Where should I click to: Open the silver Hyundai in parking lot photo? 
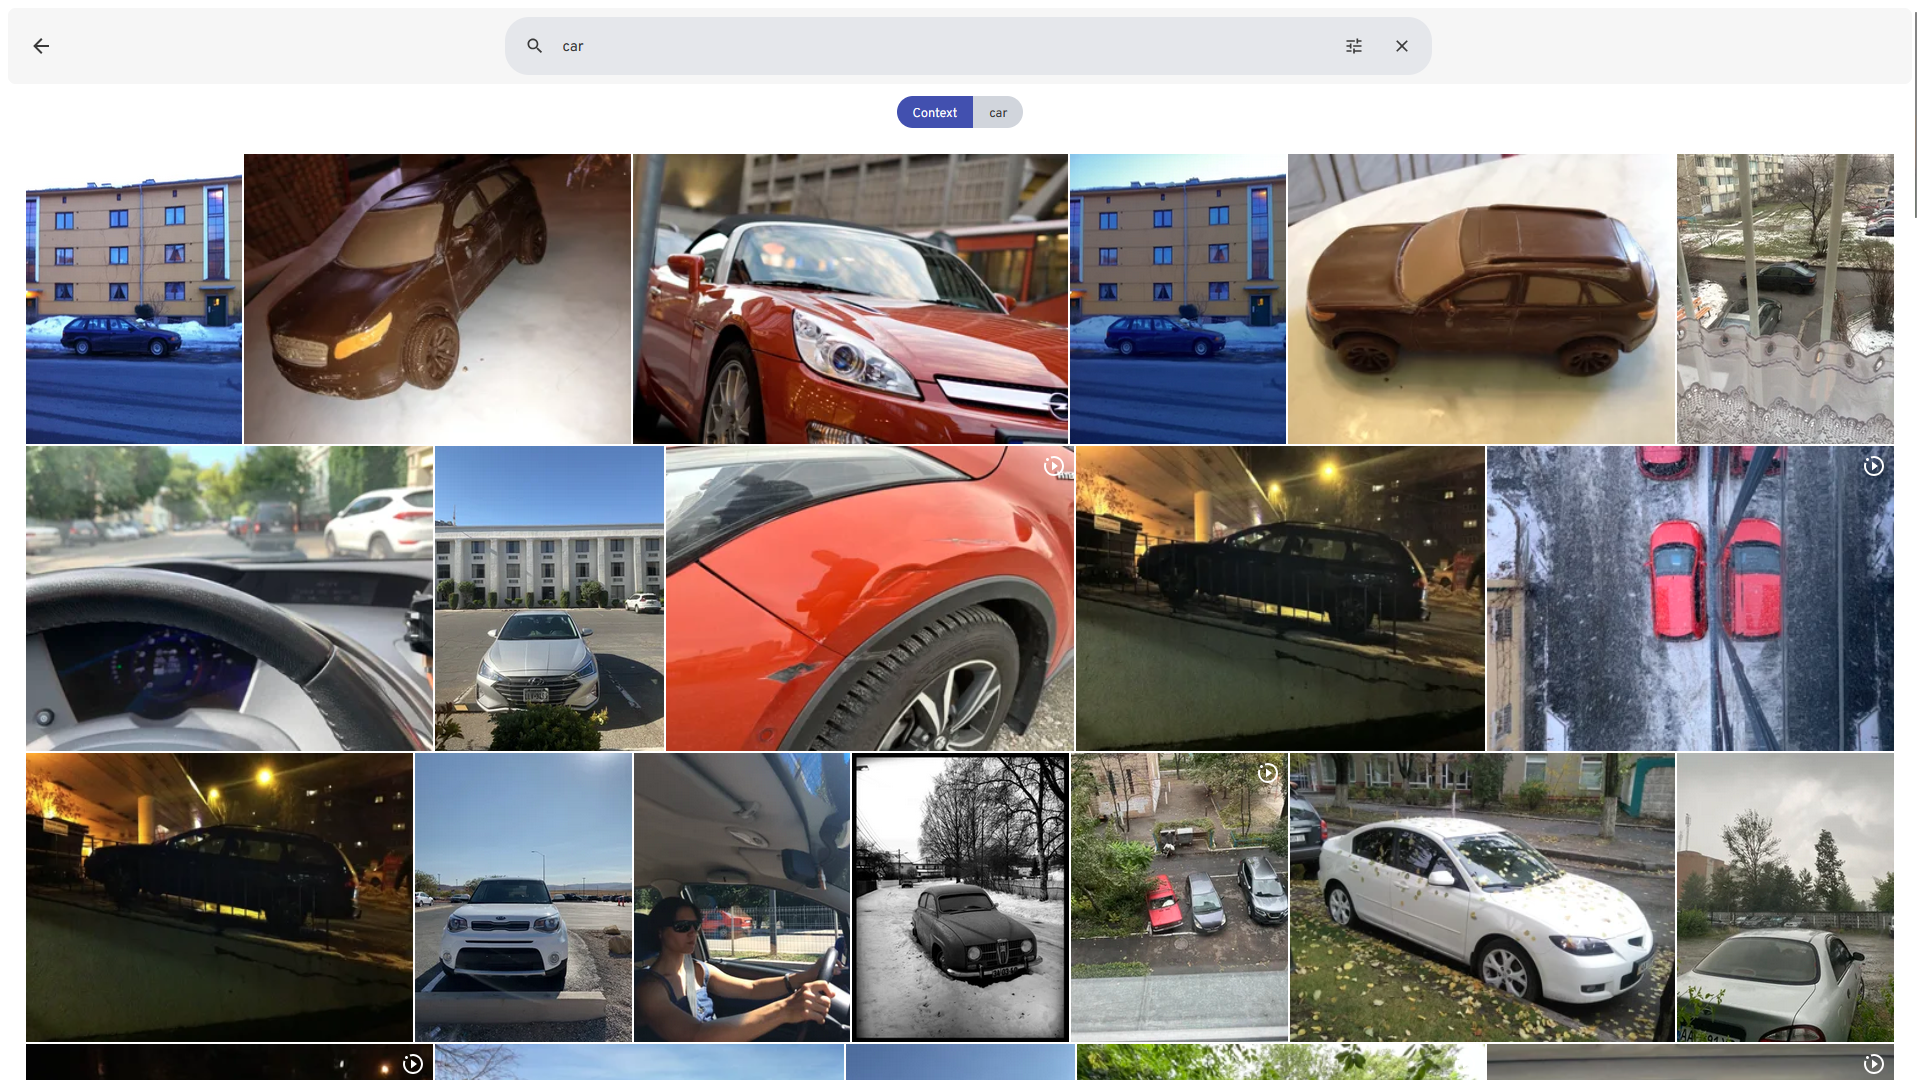tap(549, 598)
